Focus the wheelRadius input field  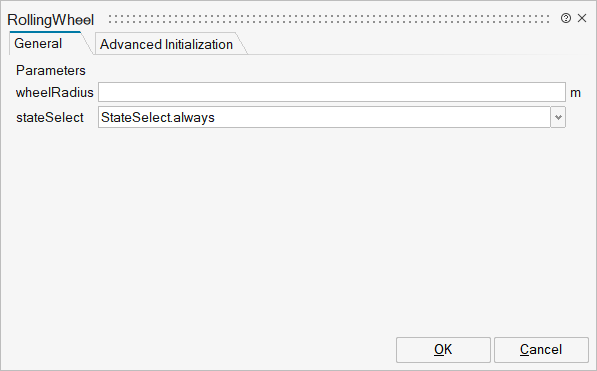click(332, 92)
